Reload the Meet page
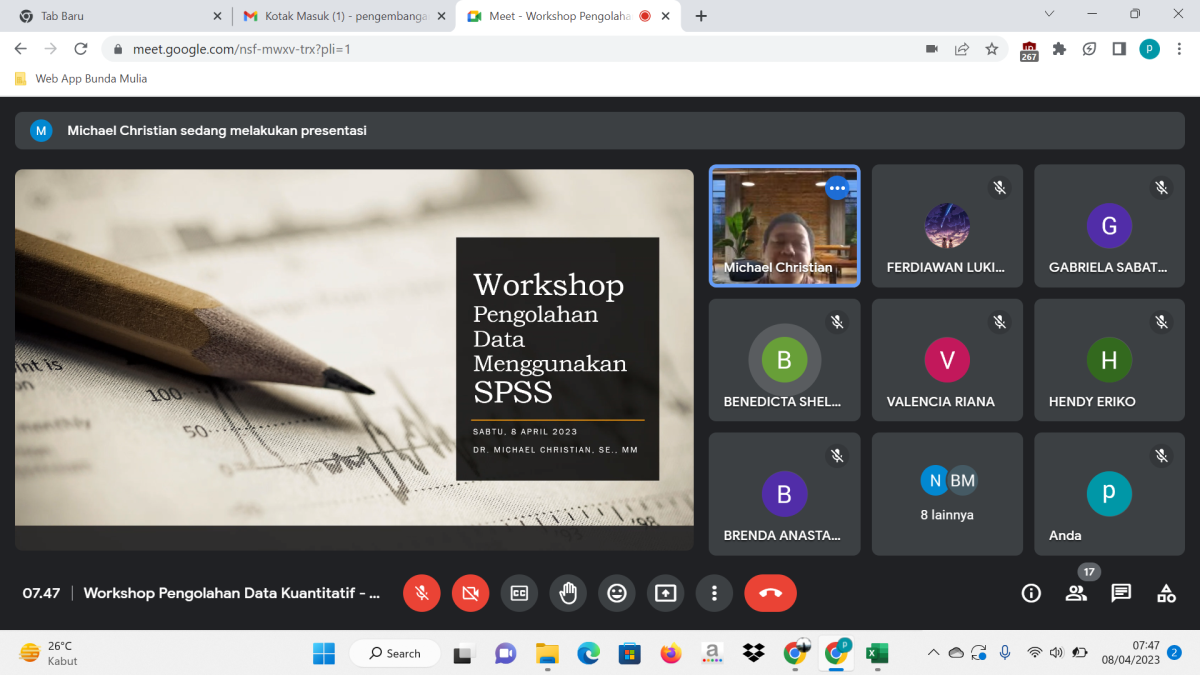This screenshot has height=675, width=1200. point(81,49)
